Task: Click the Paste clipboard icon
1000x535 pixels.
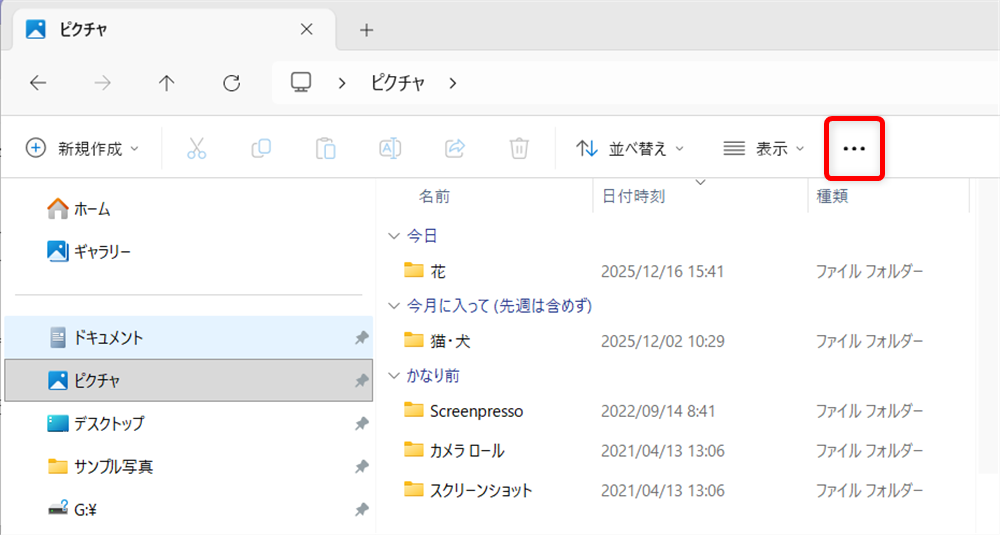Action: [325, 149]
